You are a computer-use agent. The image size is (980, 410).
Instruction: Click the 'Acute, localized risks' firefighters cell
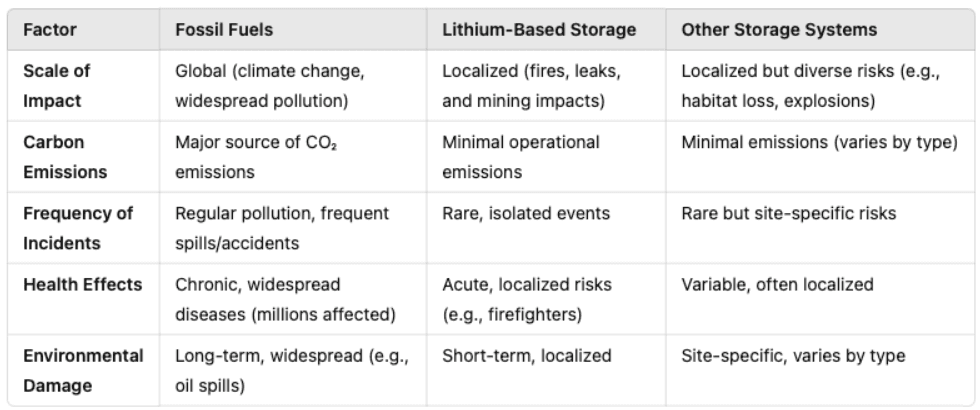click(x=527, y=299)
